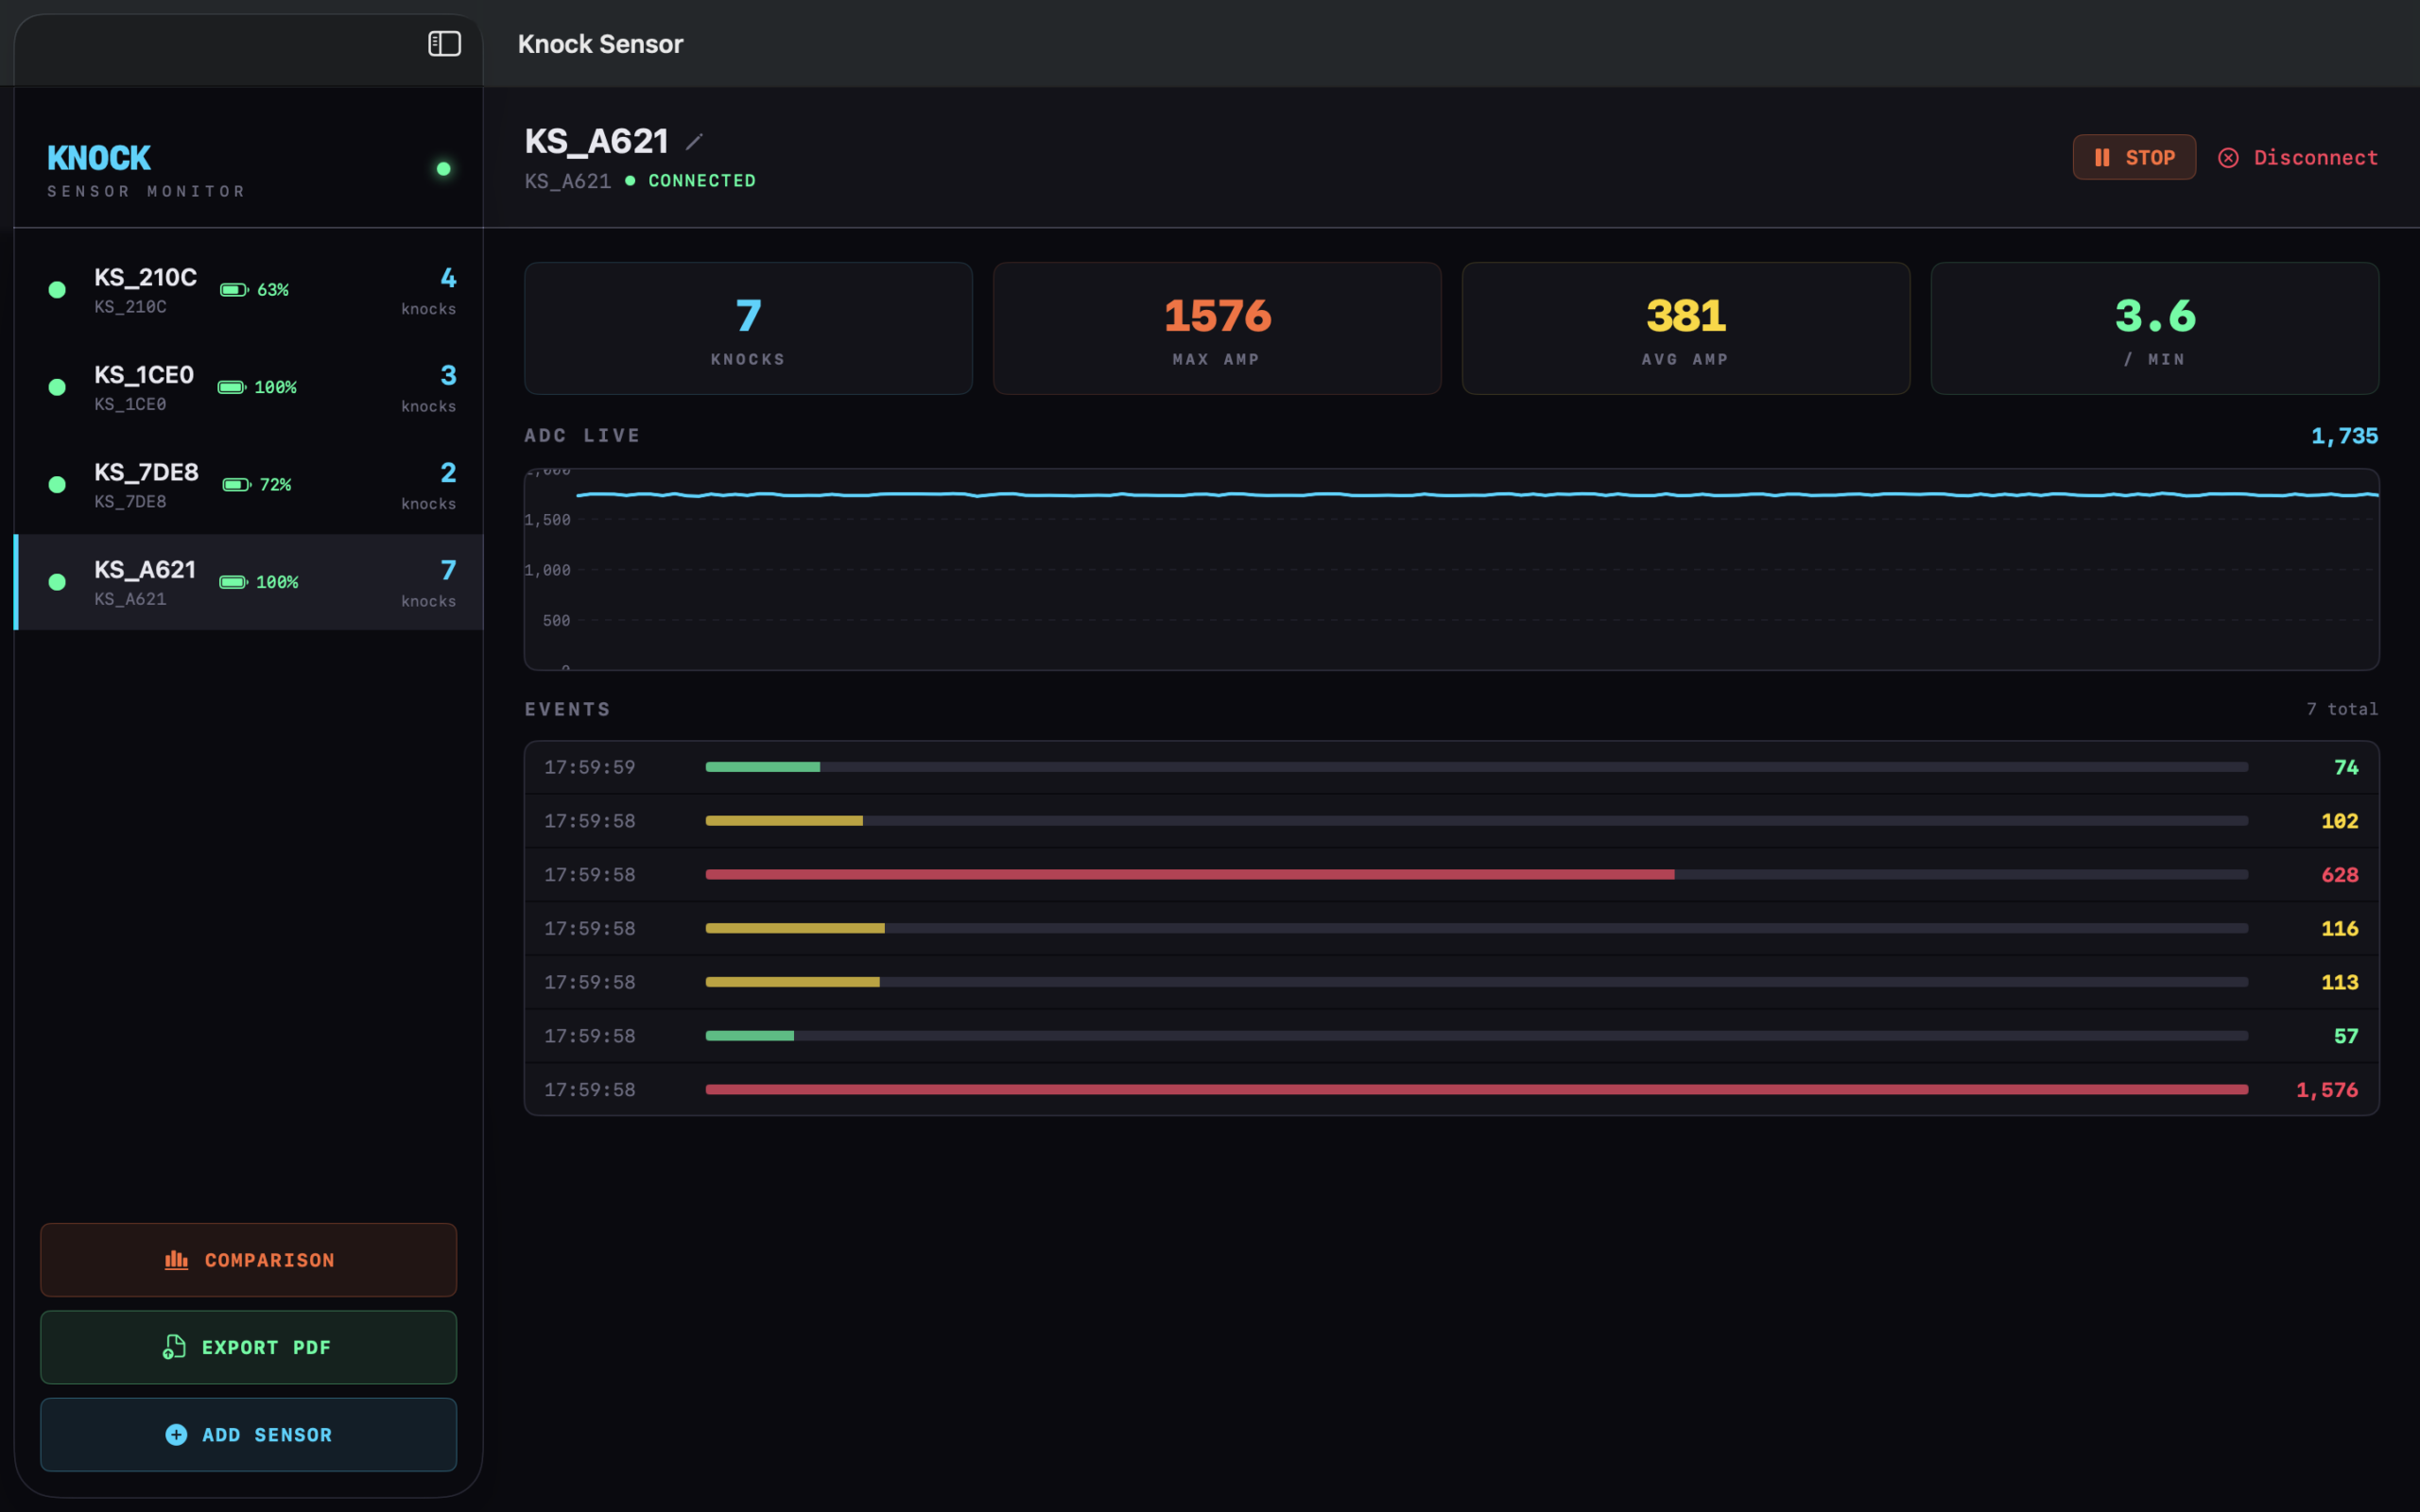Toggle the sidebar panel icon

coord(444,44)
